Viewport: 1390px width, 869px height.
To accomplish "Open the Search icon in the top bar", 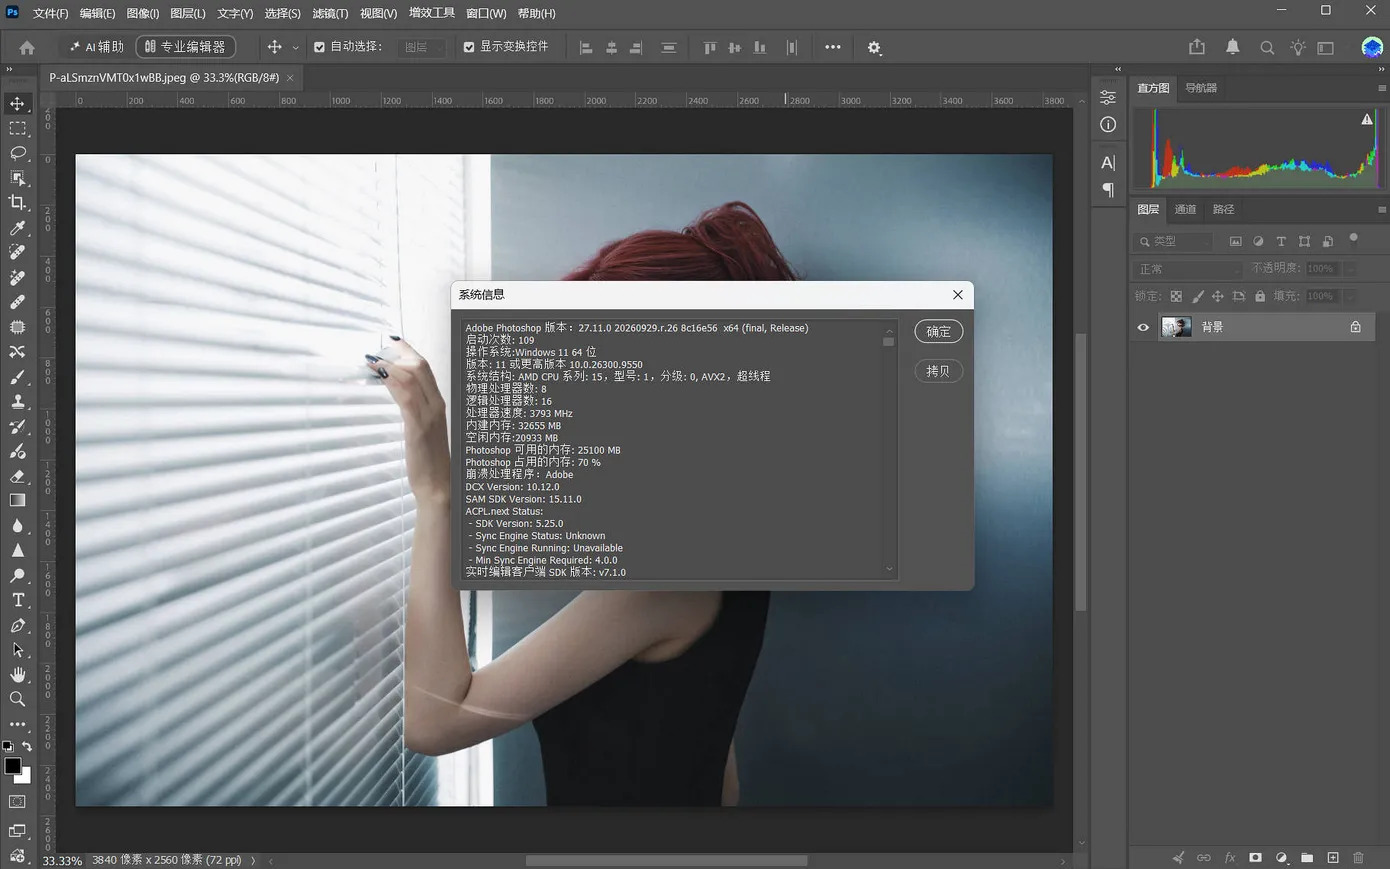I will tap(1267, 48).
